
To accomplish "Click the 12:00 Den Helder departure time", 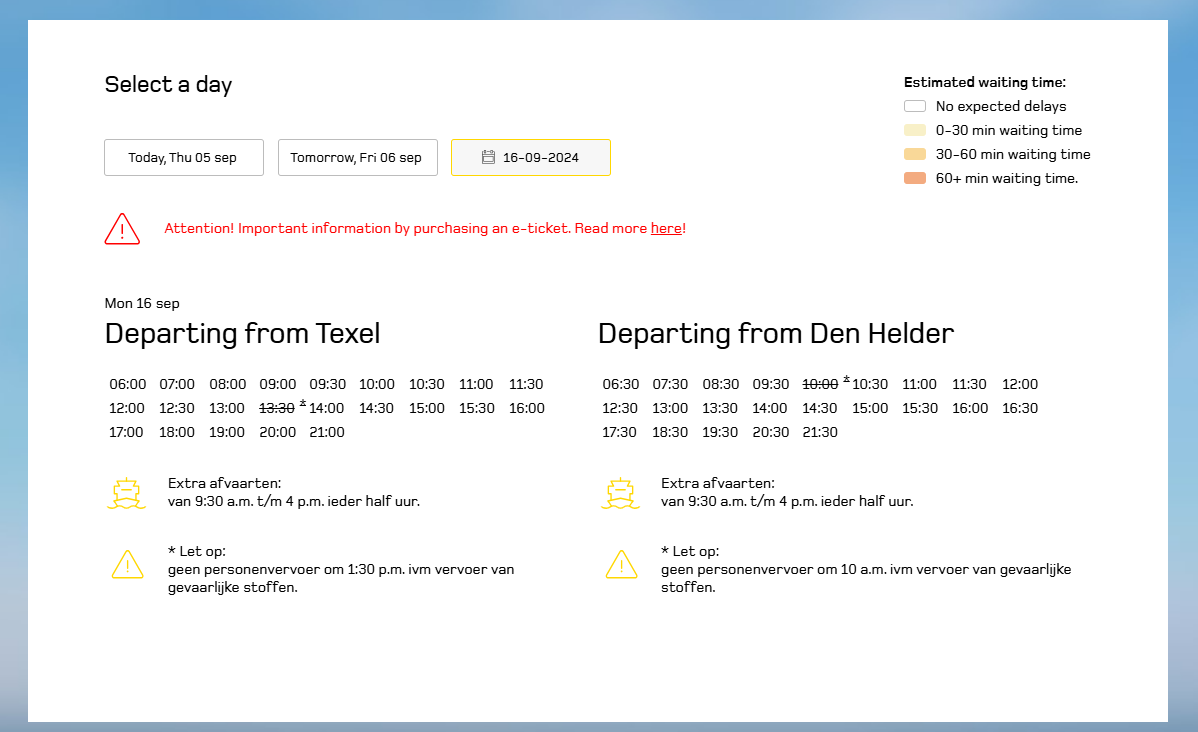I will [x=1020, y=384].
